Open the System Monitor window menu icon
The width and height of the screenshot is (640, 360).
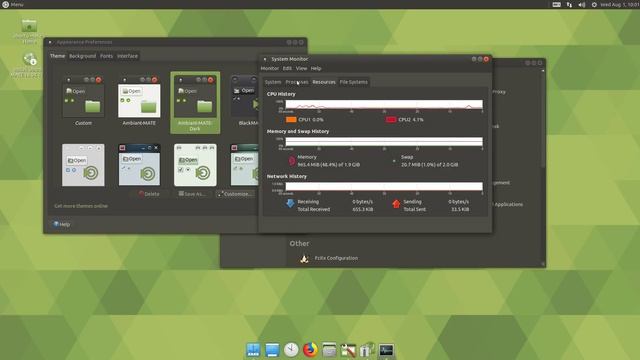(x=265, y=59)
